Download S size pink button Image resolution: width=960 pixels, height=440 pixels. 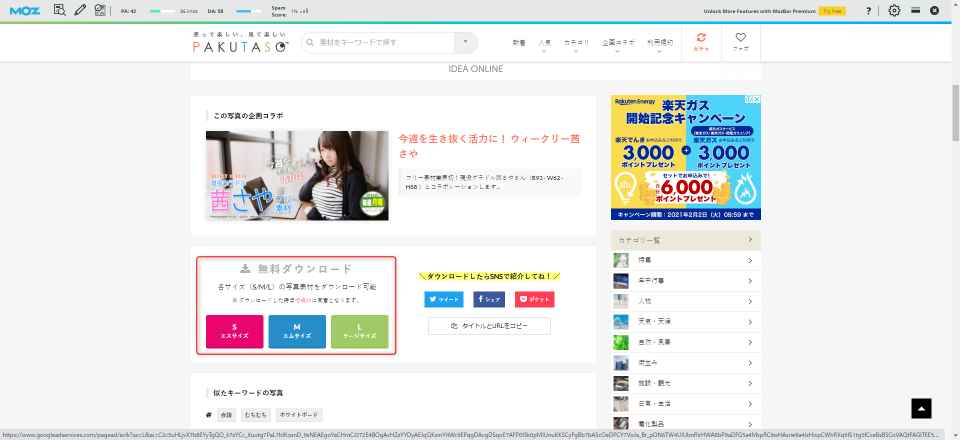(x=234, y=332)
